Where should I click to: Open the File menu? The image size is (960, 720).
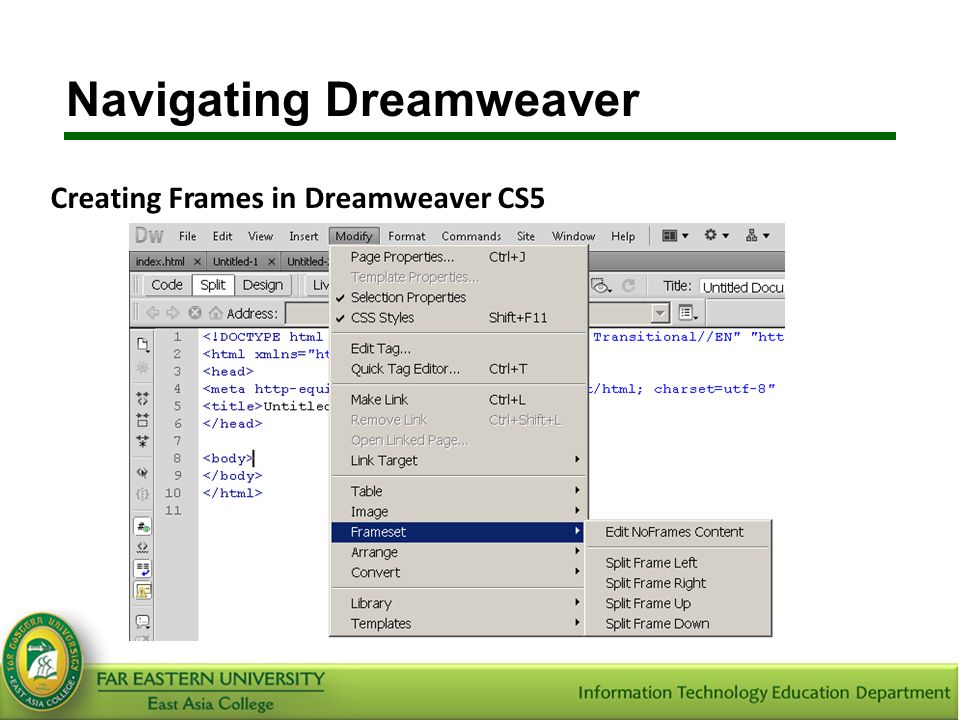tap(187, 236)
